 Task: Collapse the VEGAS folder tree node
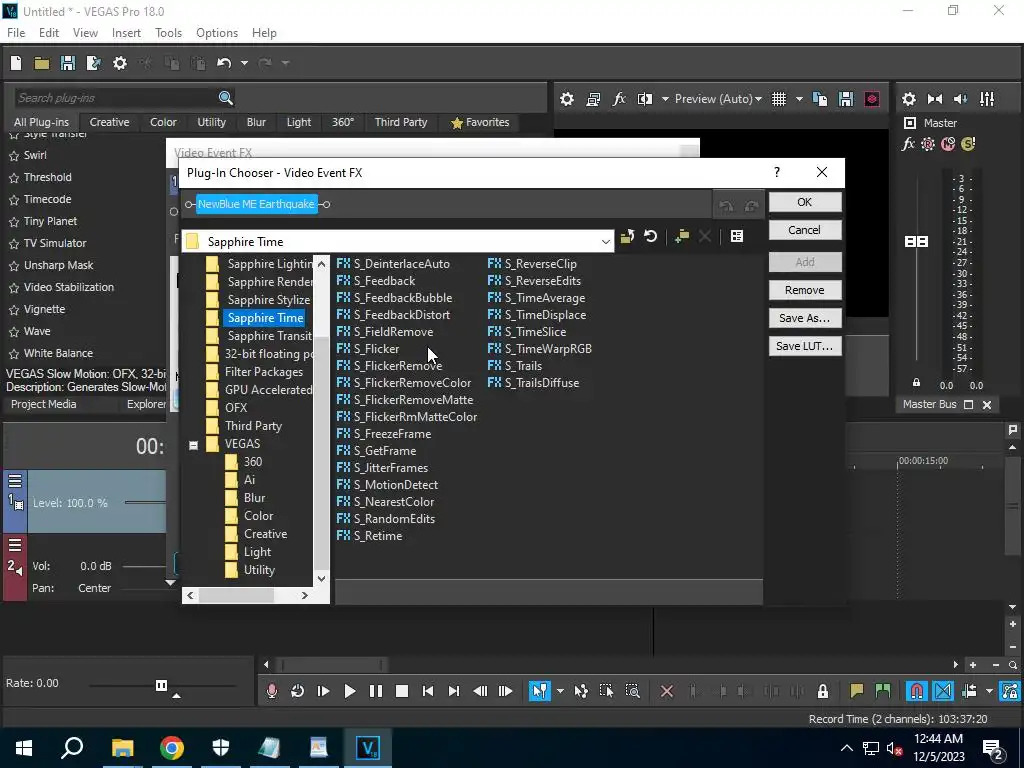coord(193,445)
